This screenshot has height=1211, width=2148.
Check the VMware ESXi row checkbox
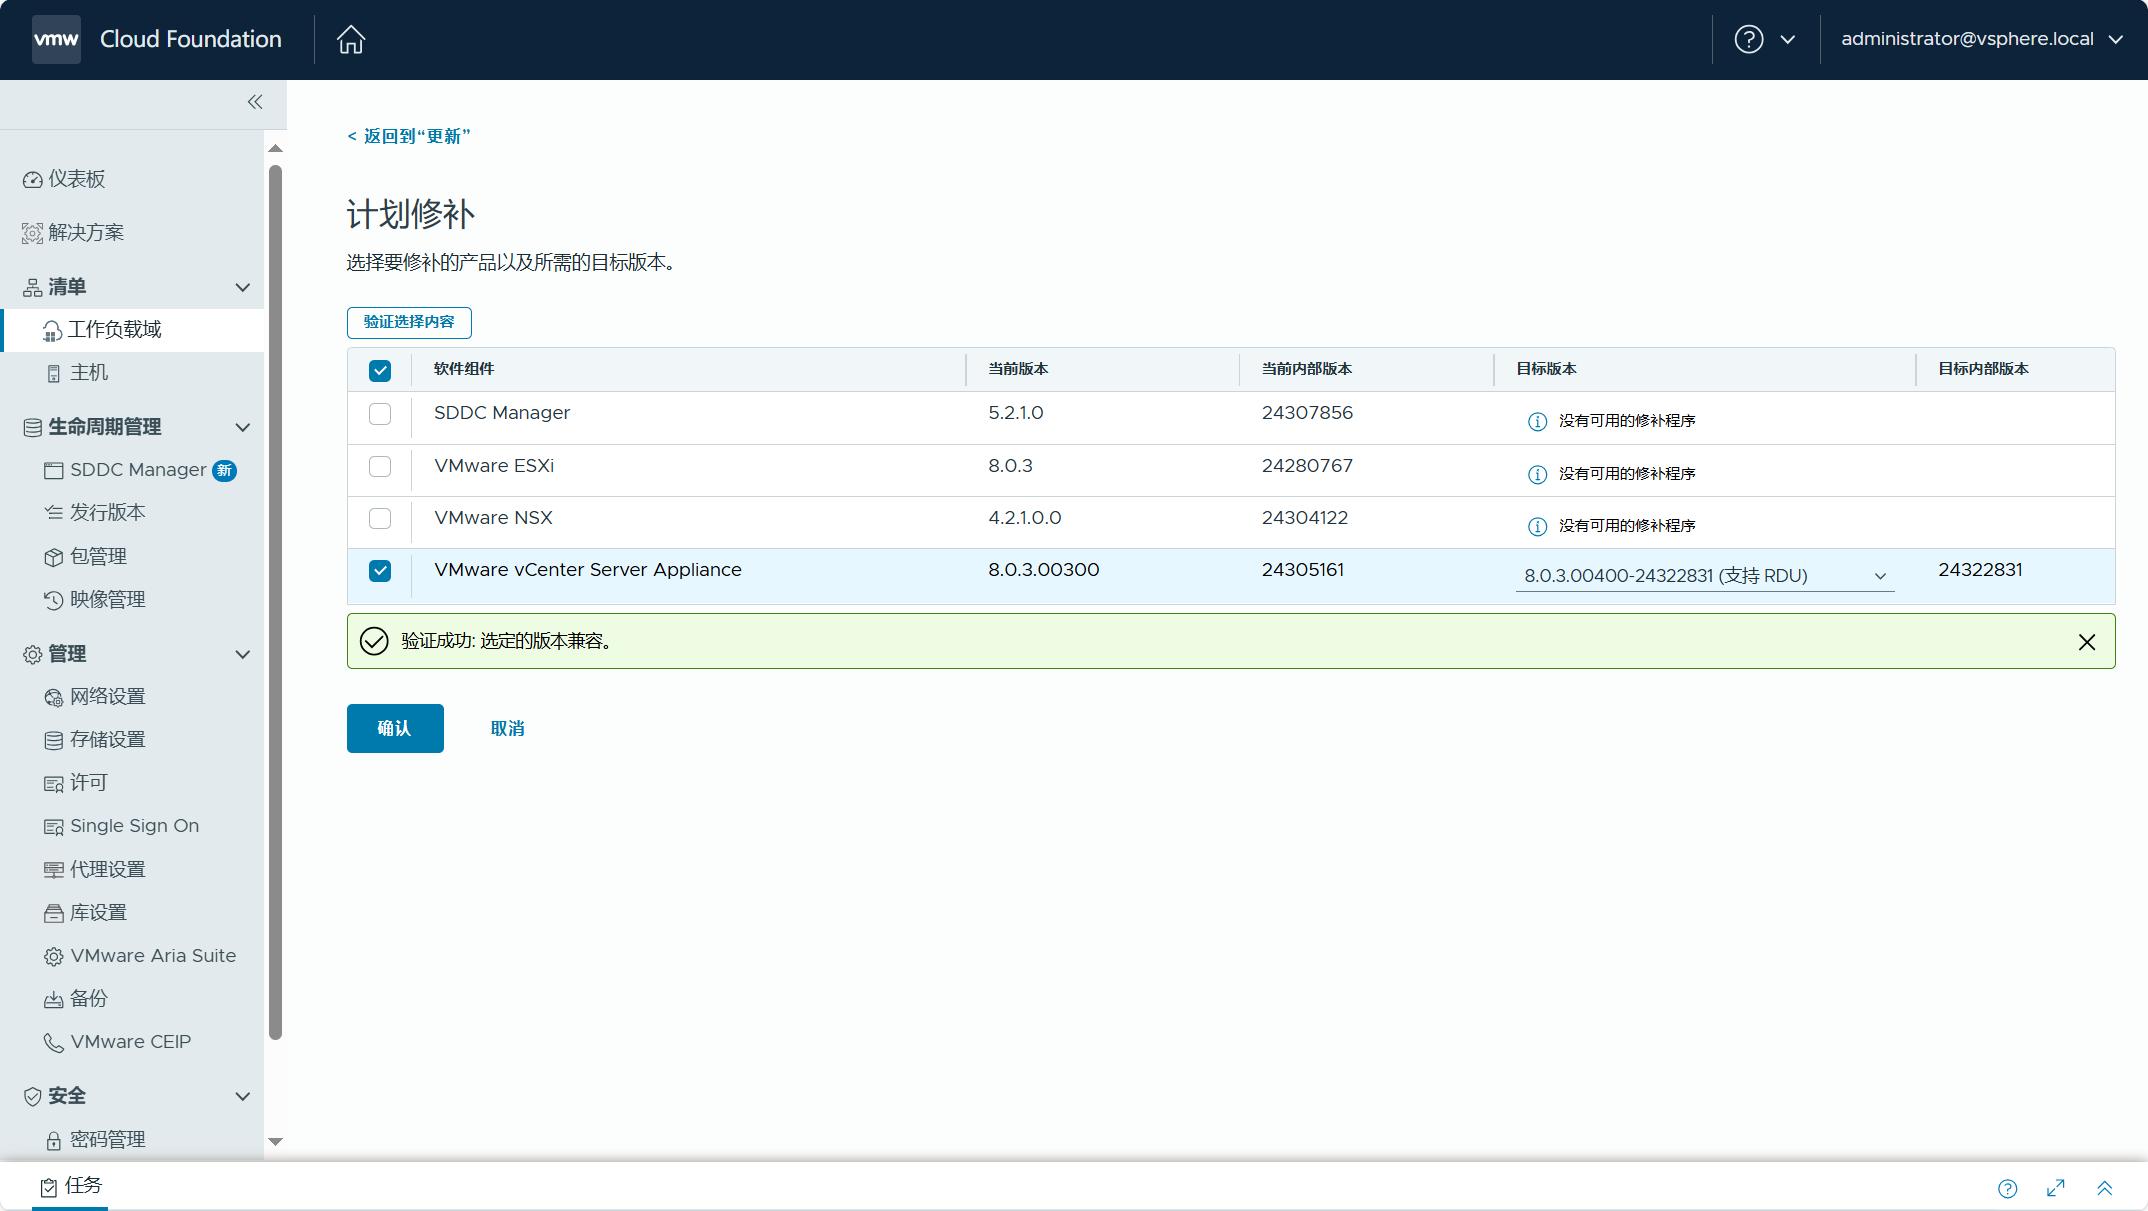pos(380,467)
